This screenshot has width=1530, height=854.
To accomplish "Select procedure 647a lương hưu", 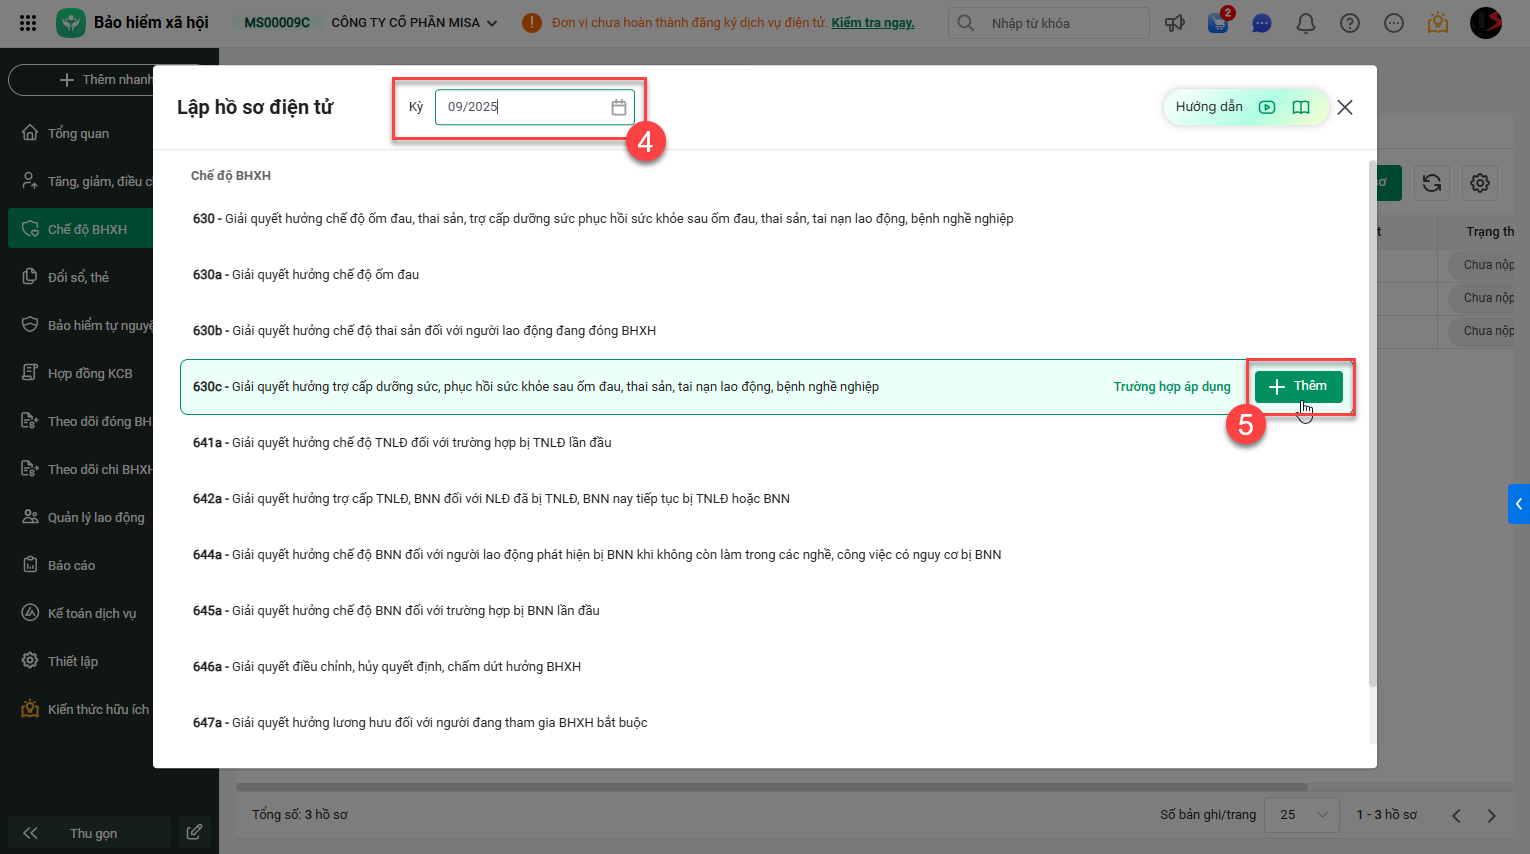I will pyautogui.click(x=768, y=723).
